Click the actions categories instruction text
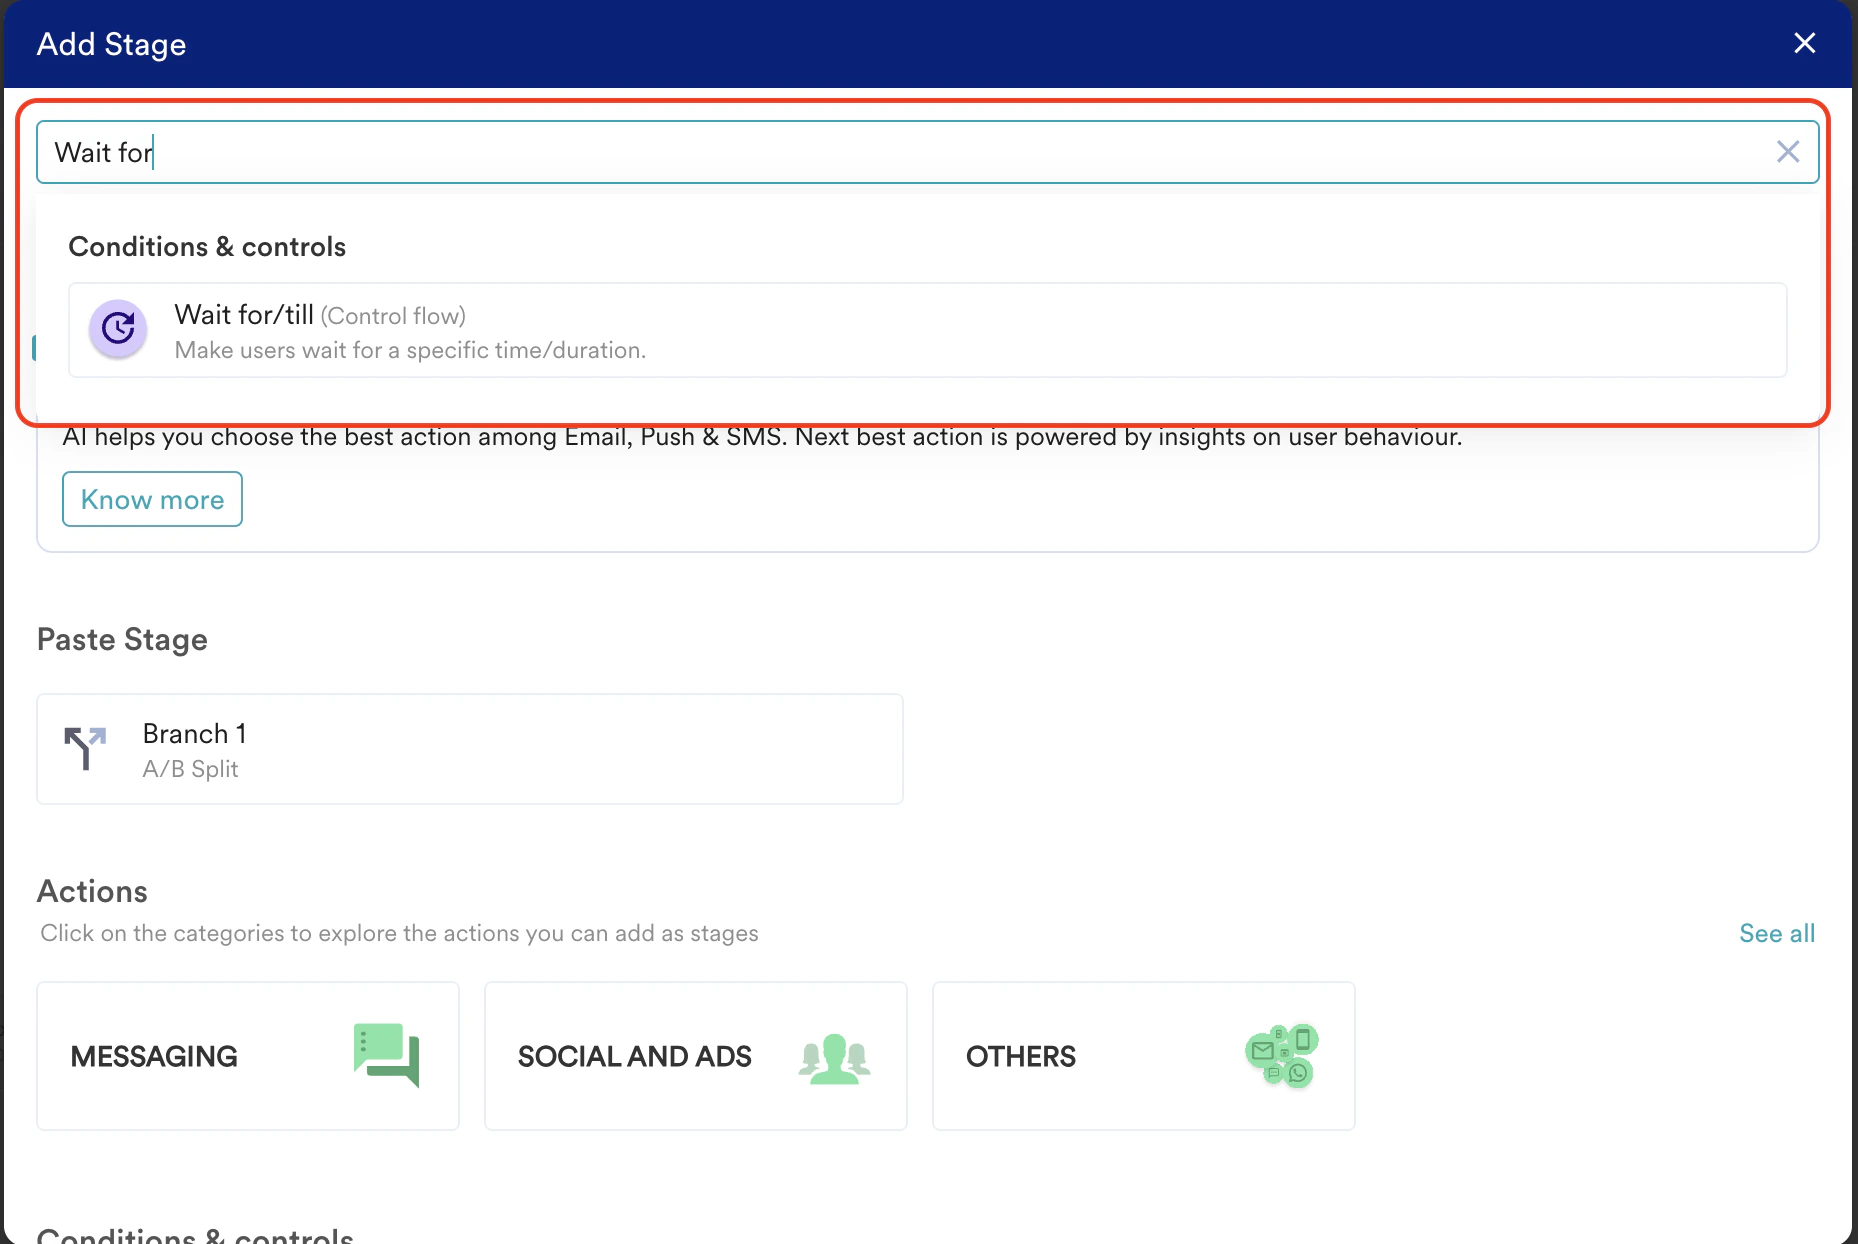1858x1244 pixels. pos(399,933)
